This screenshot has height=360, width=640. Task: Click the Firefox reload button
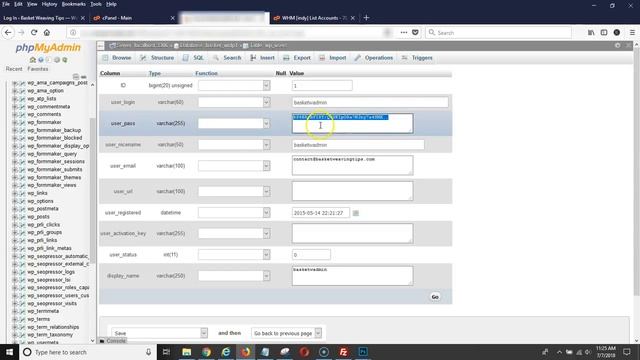point(34,33)
